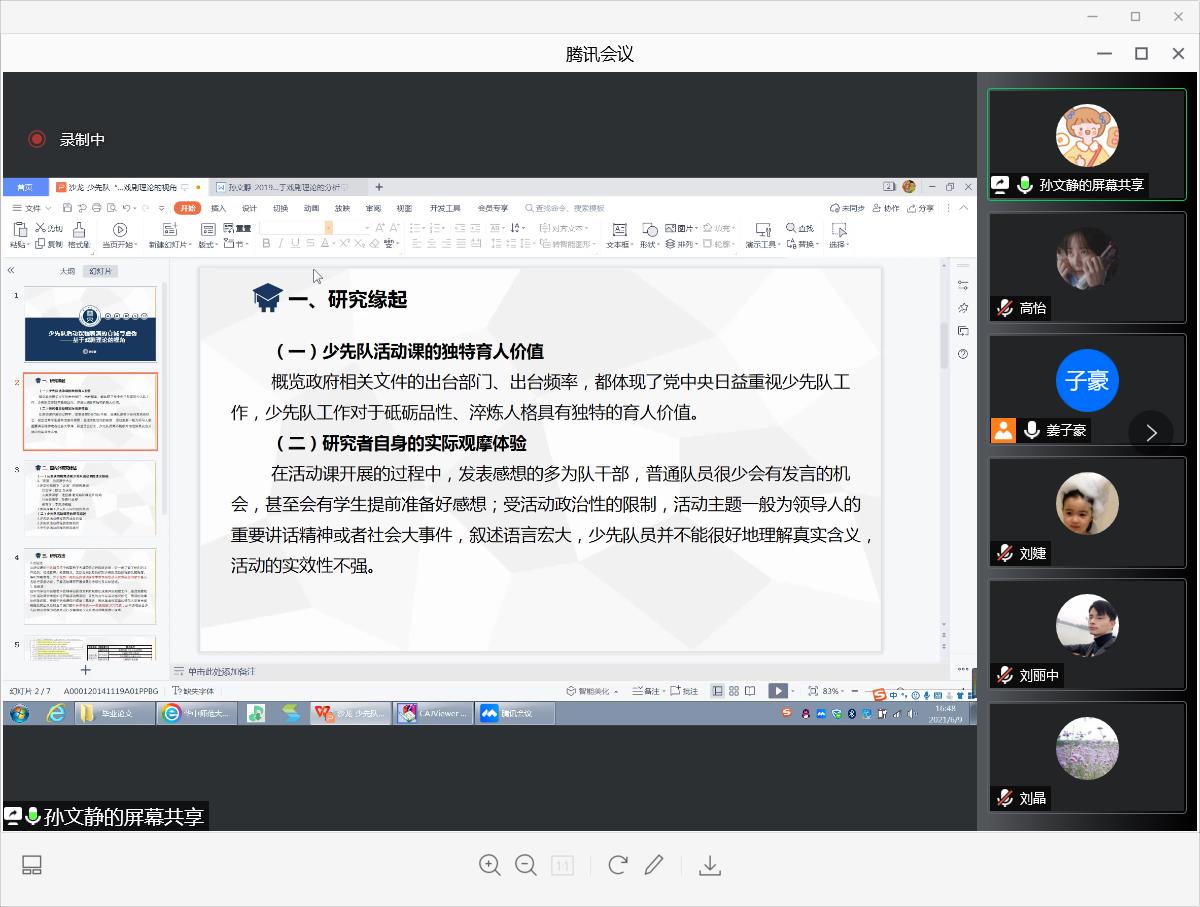Select slide 3 thumbnail in the panel
The width and height of the screenshot is (1200, 907).
coord(90,498)
